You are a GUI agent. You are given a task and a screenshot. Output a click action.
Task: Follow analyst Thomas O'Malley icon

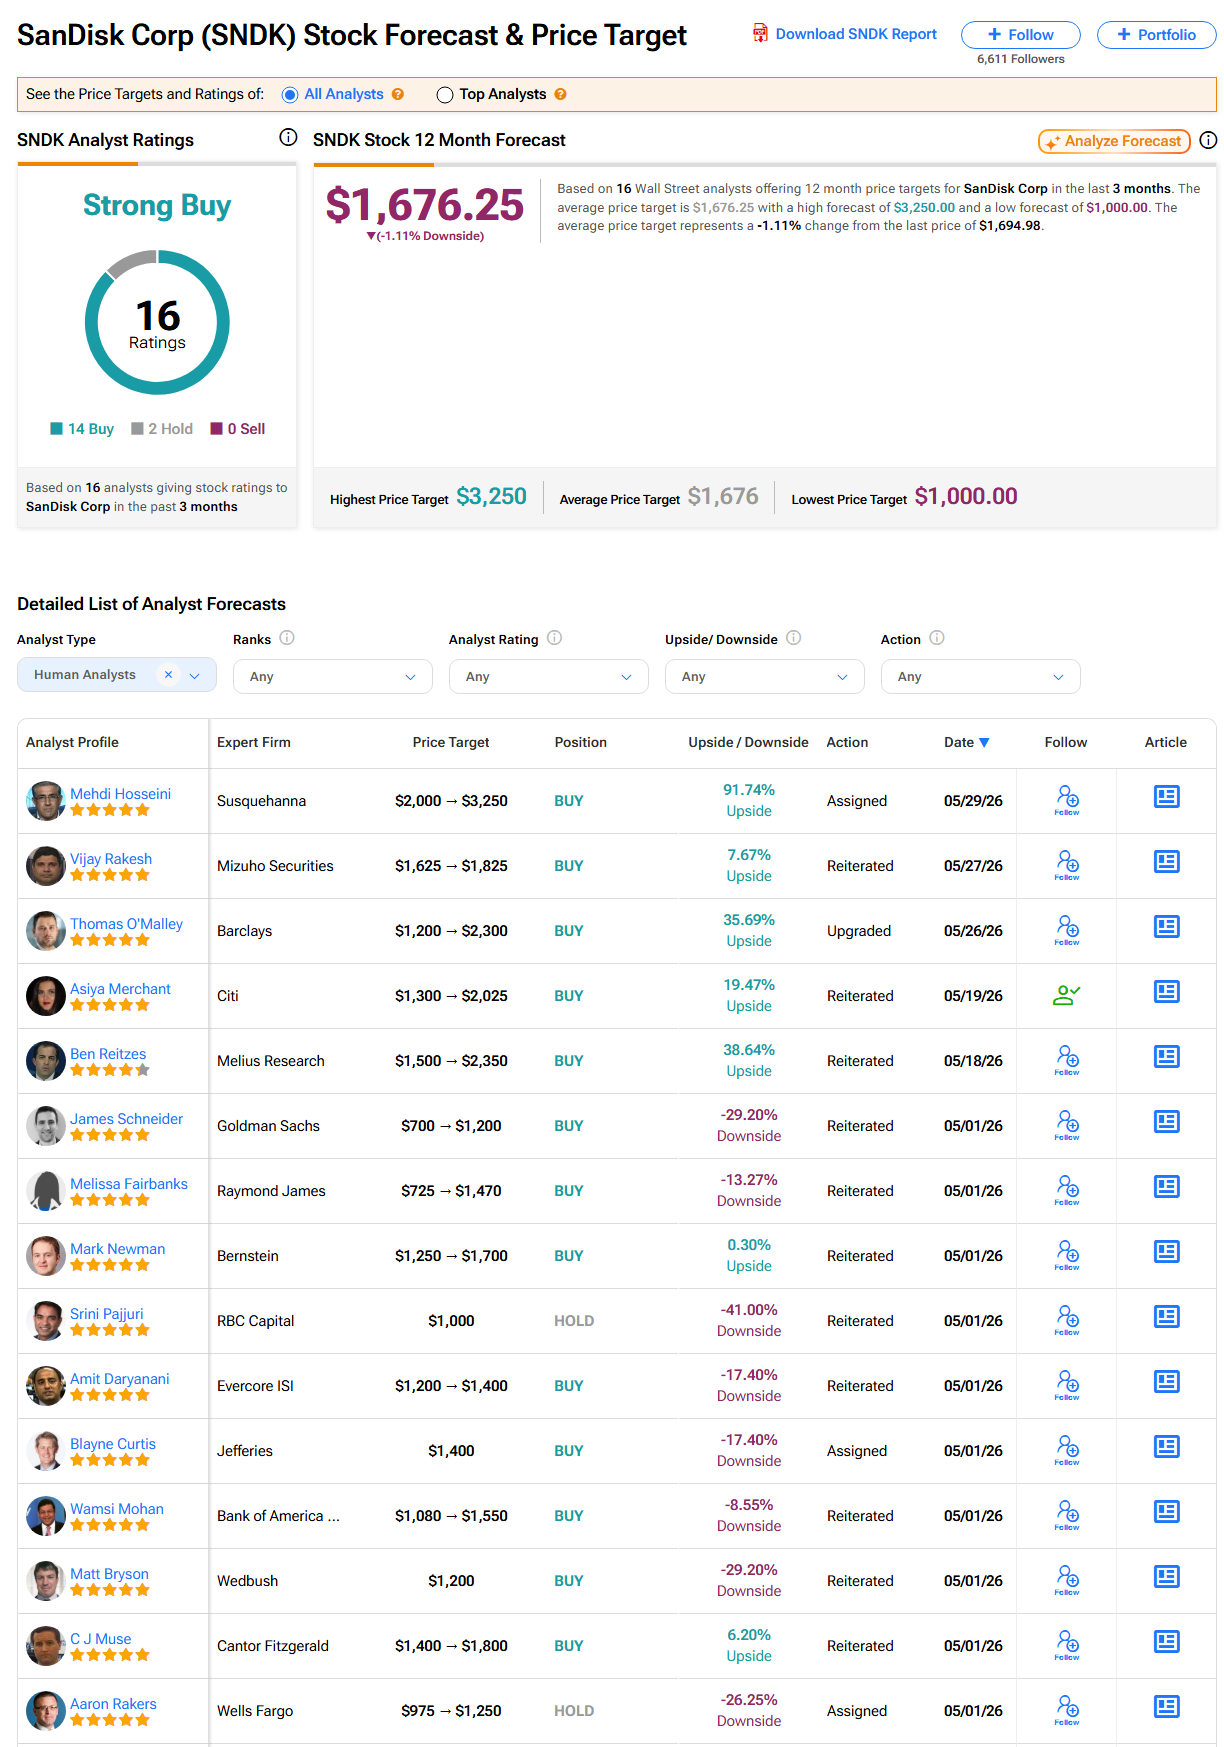tap(1067, 930)
